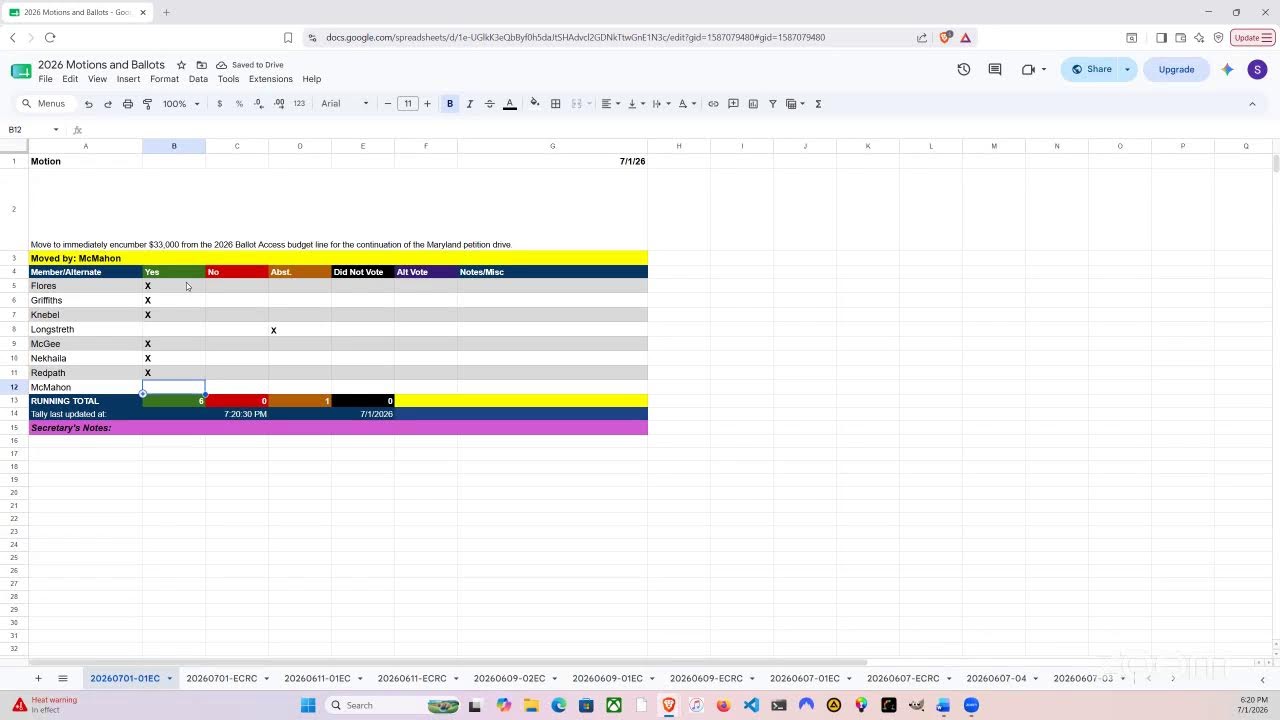The width and height of the screenshot is (1280, 720).
Task: Open horizontal align dropdown
Action: 610,104
